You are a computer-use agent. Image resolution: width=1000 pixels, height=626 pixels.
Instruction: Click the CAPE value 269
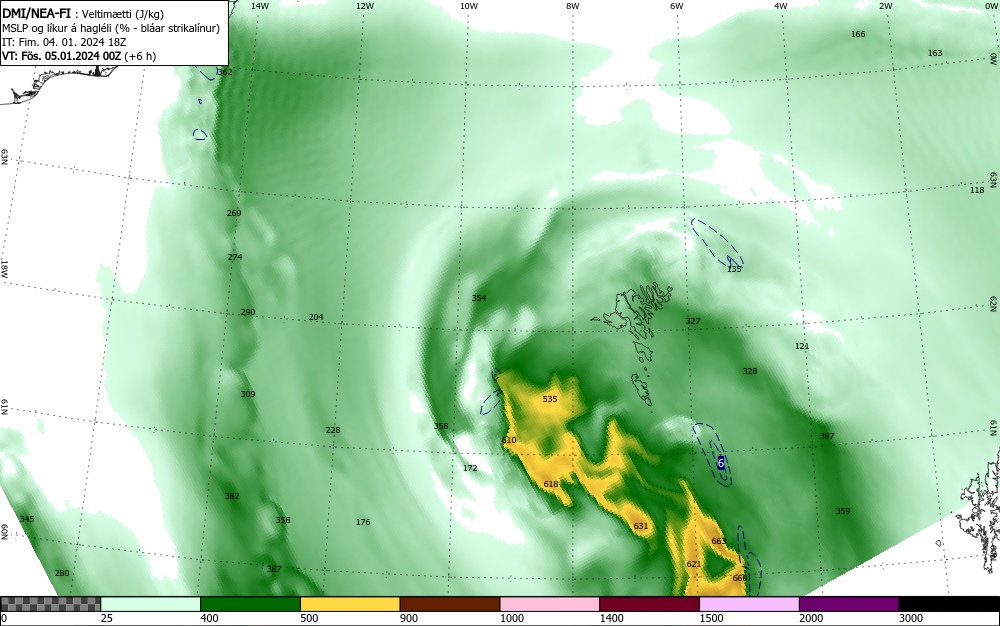(x=234, y=213)
